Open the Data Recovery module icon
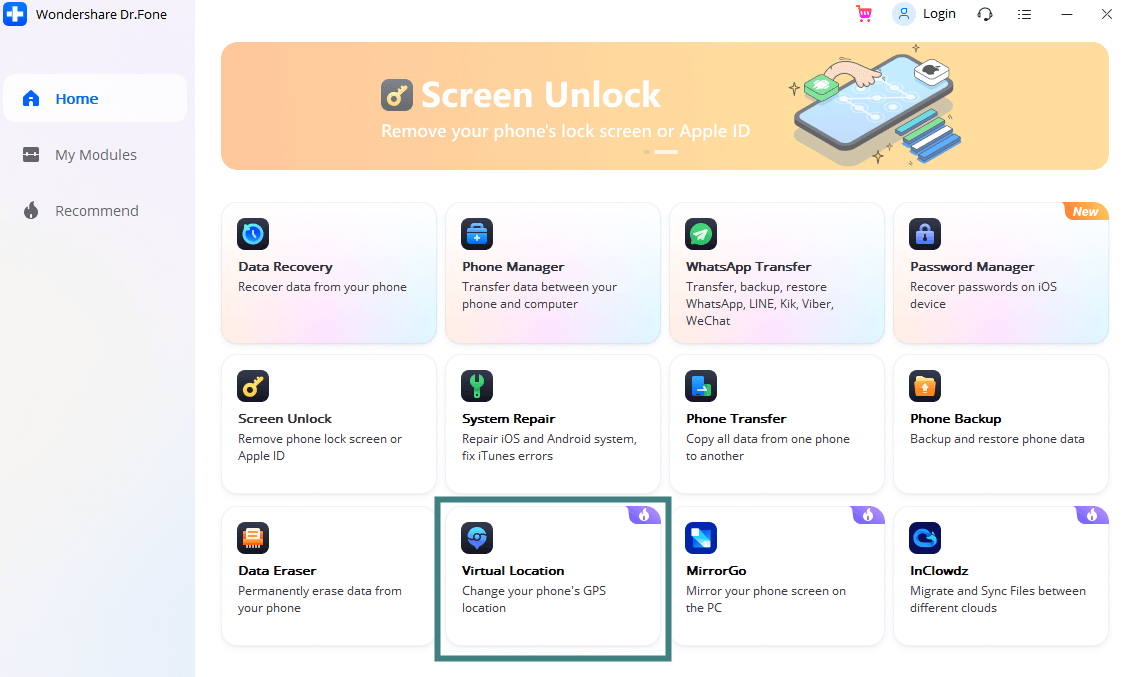Image resolution: width=1126 pixels, height=677 pixels. click(x=253, y=234)
